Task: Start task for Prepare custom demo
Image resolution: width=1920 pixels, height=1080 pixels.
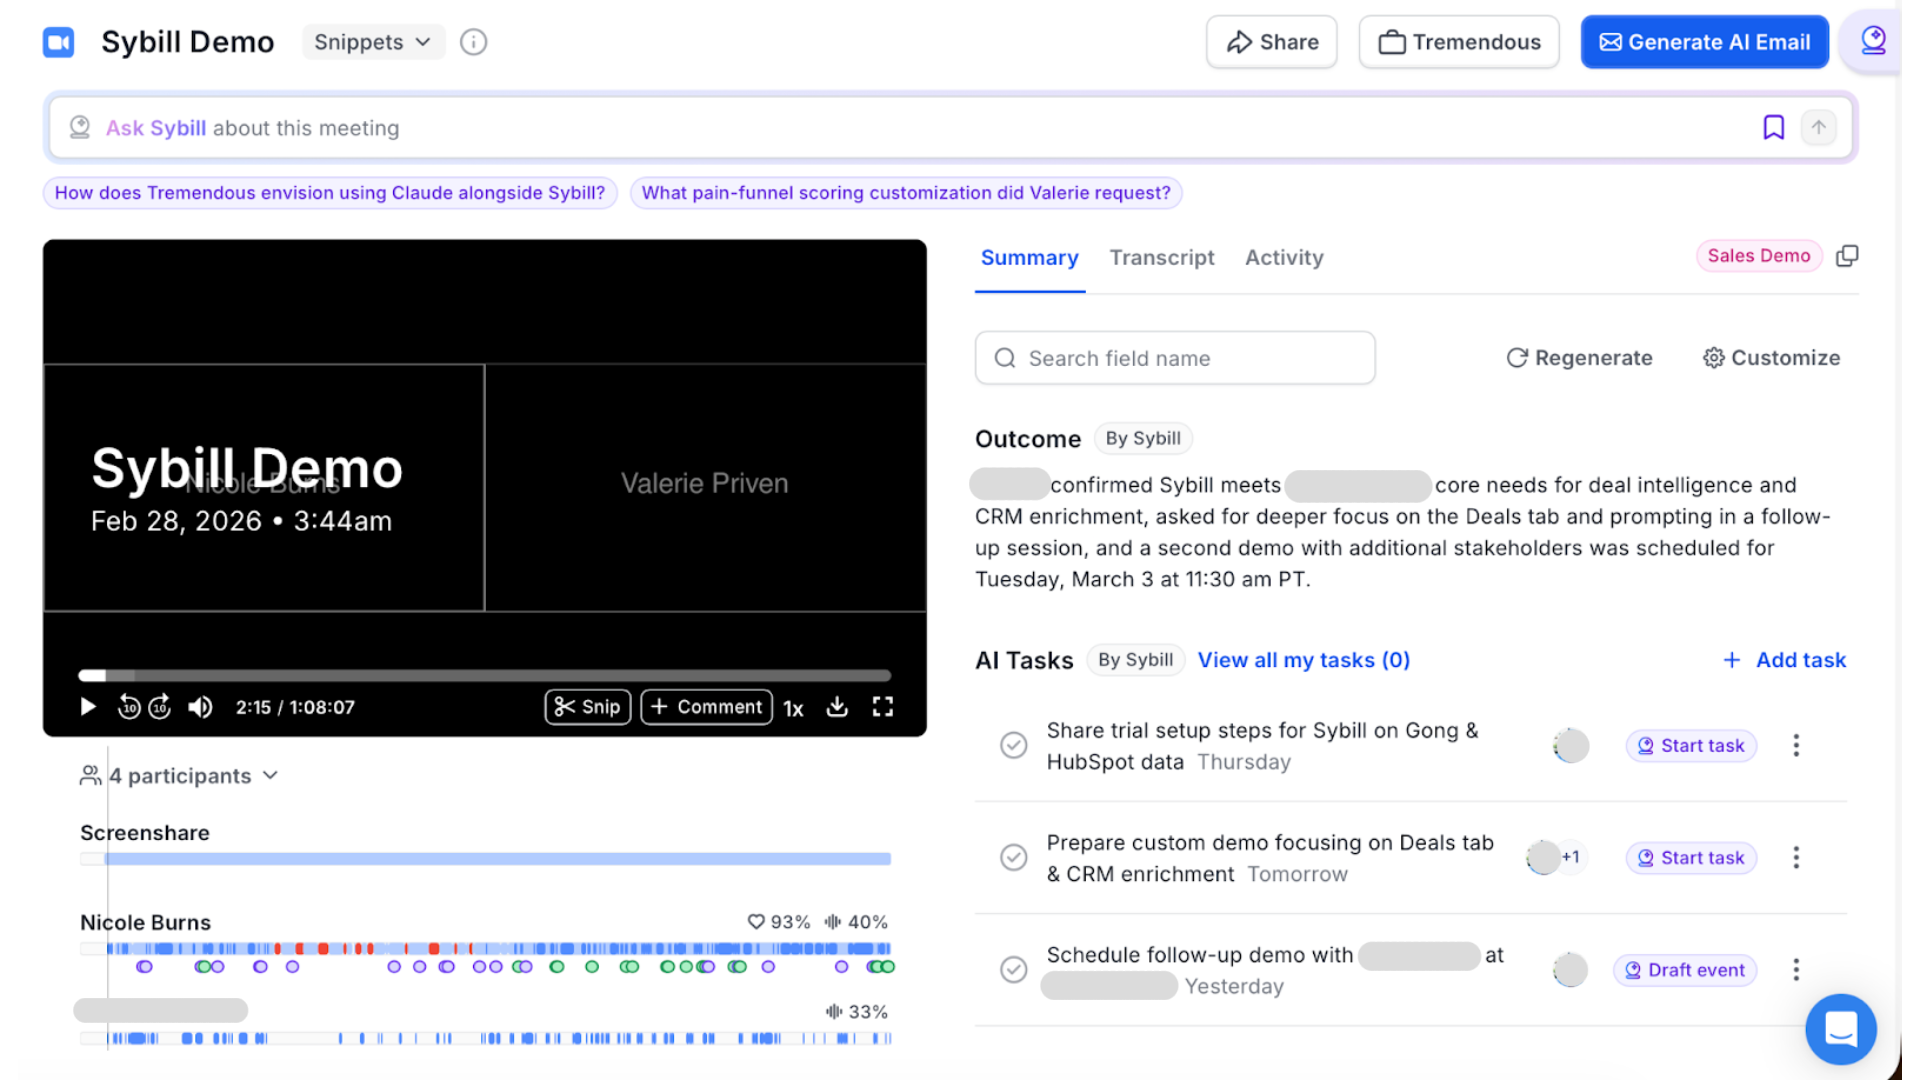Action: point(1691,858)
